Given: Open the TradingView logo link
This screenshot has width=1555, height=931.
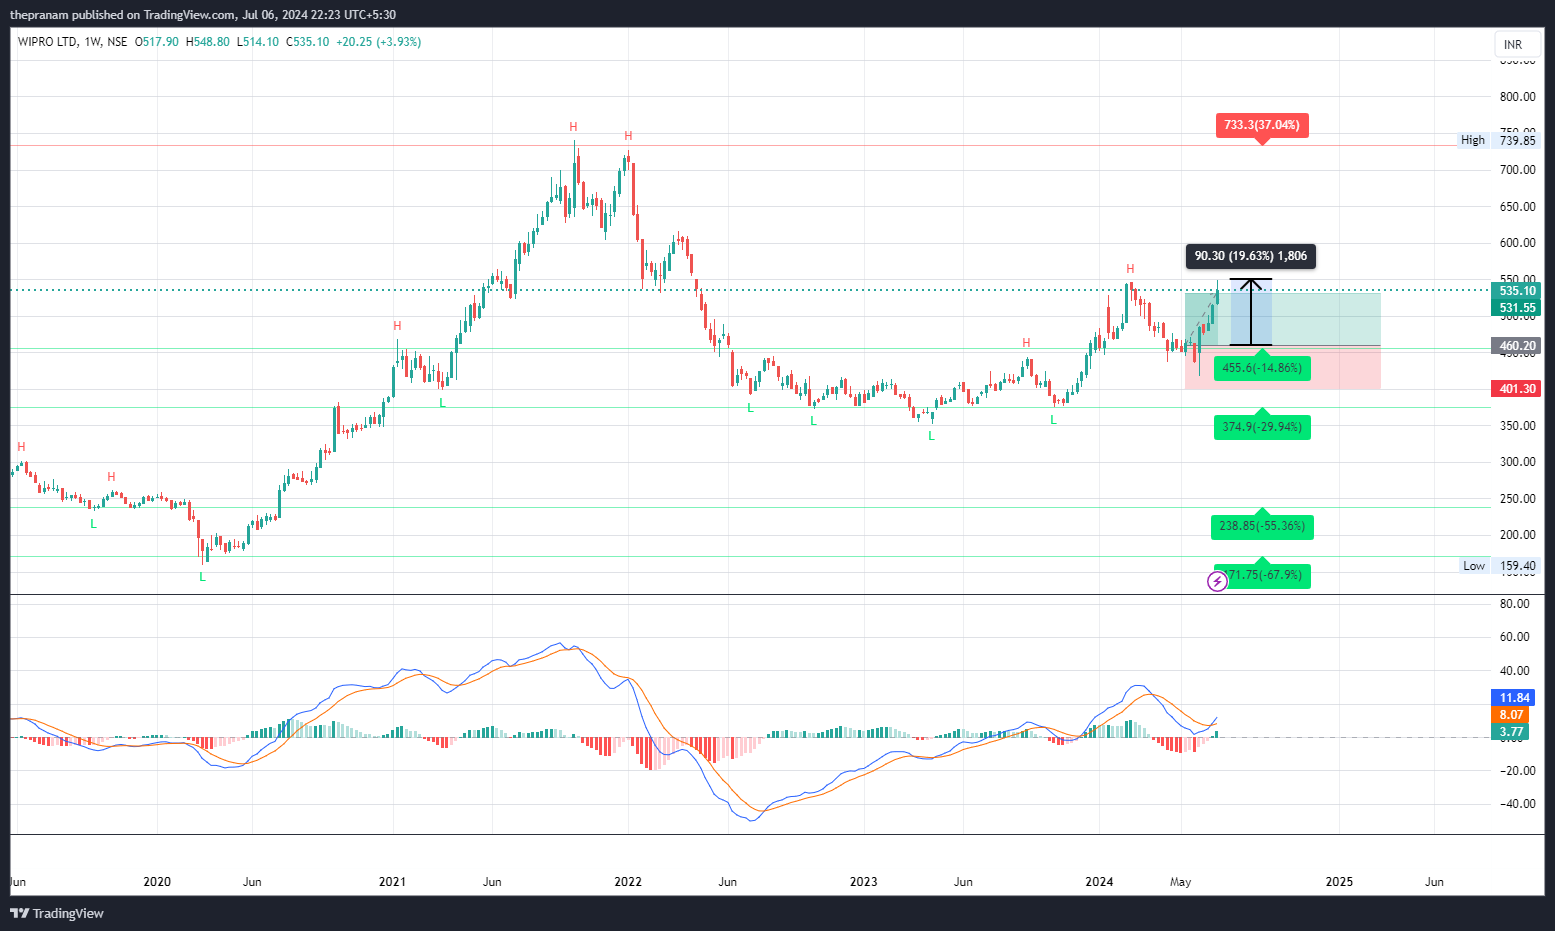Looking at the screenshot, I should tap(57, 913).
